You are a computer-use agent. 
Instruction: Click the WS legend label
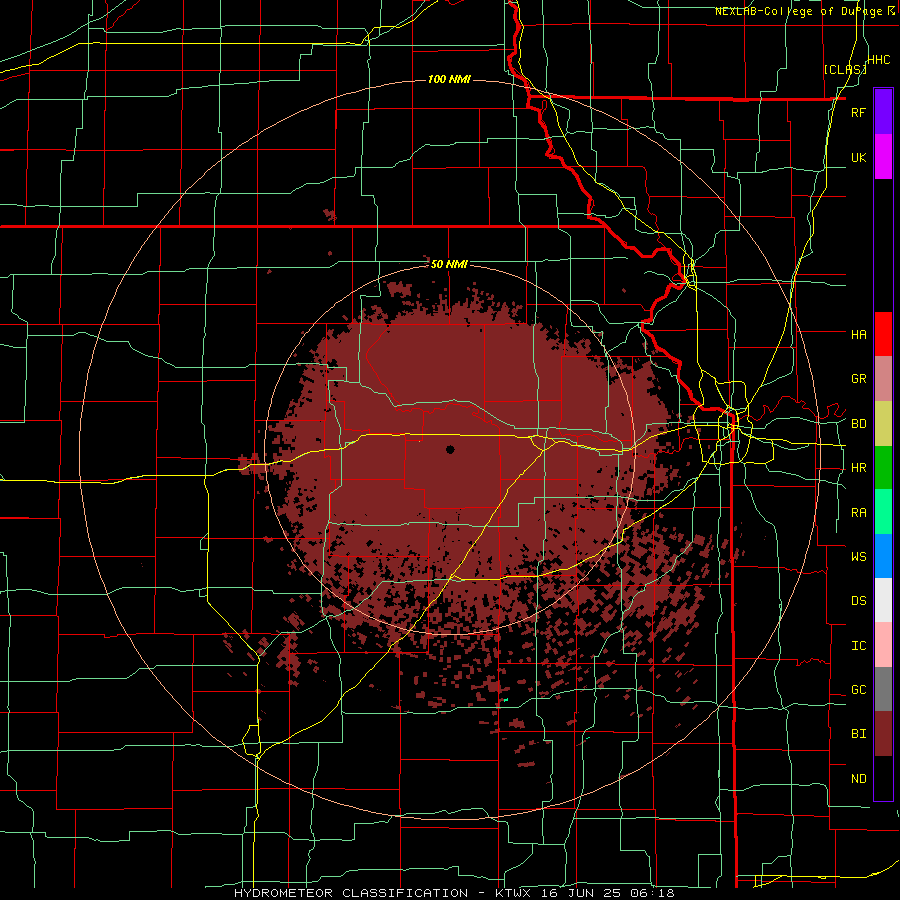click(x=858, y=557)
